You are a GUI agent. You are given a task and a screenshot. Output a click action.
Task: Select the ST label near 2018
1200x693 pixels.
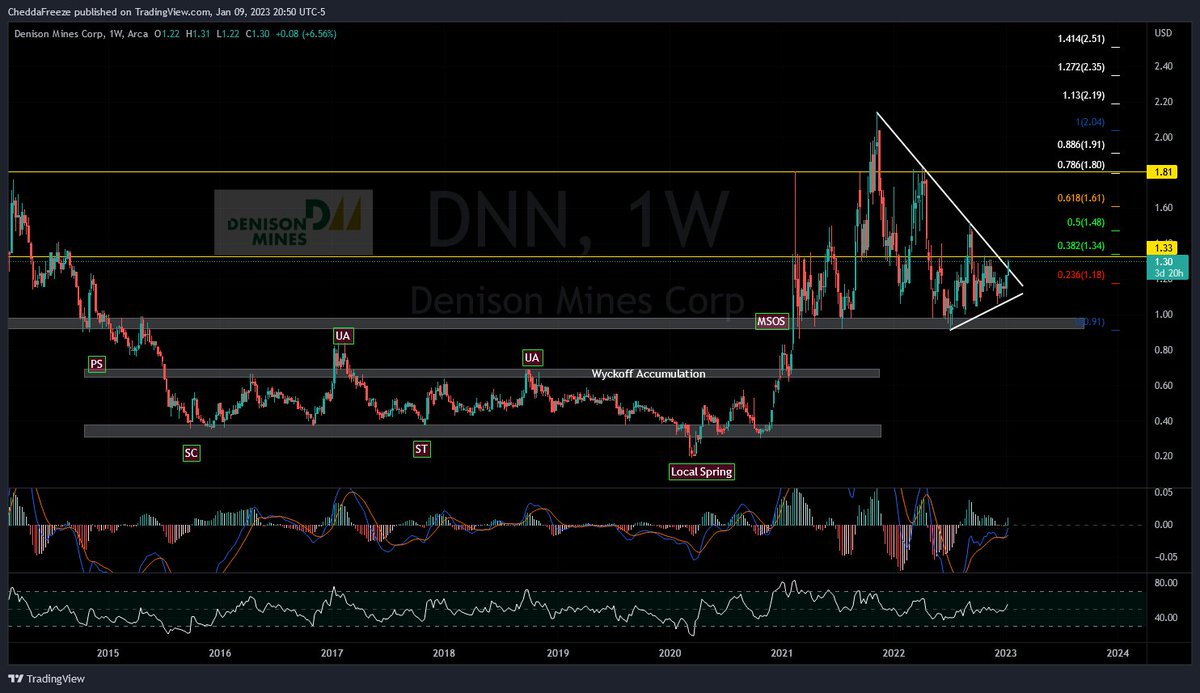(422, 449)
